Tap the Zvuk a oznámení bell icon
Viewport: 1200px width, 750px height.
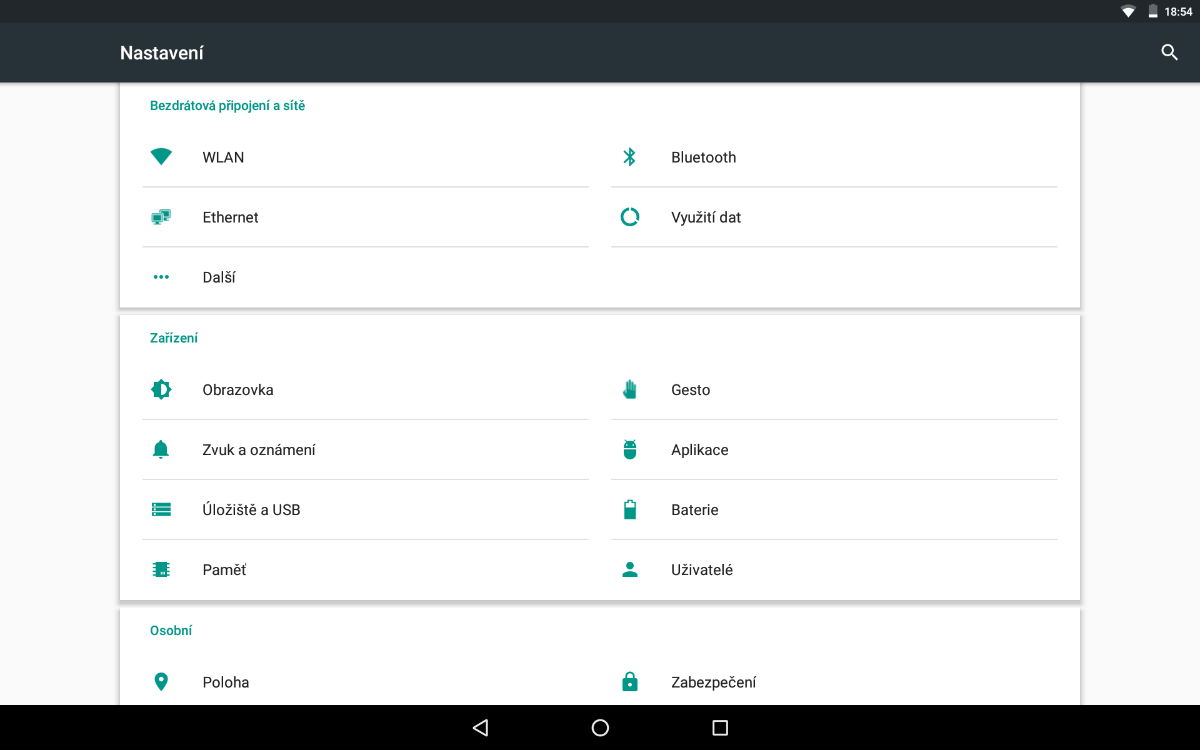(x=161, y=450)
